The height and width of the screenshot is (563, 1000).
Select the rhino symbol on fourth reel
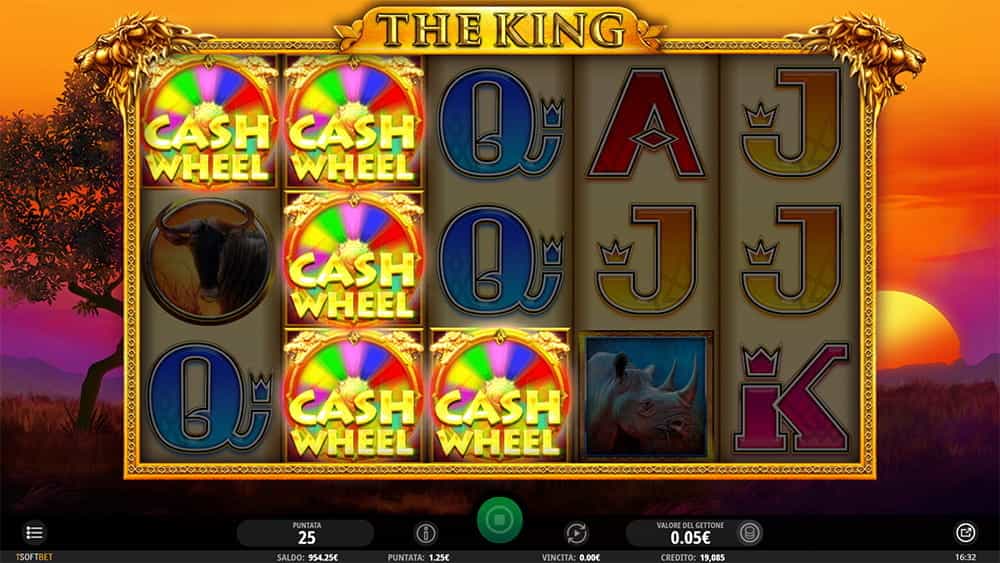[645, 395]
